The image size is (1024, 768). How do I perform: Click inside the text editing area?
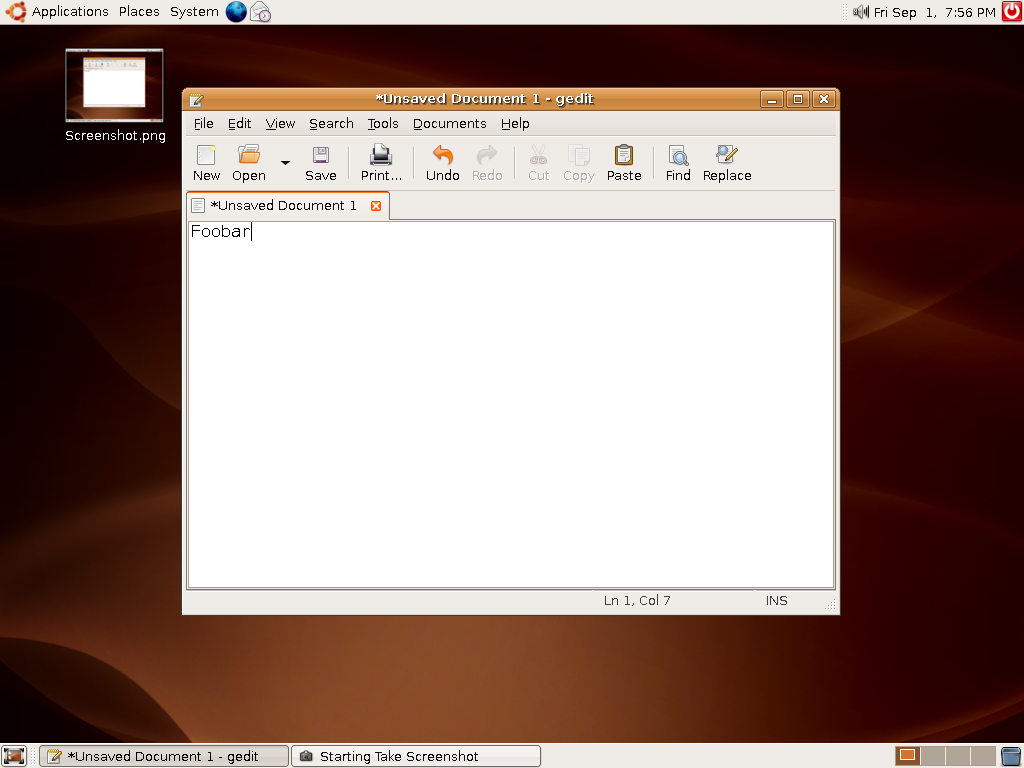(x=510, y=400)
